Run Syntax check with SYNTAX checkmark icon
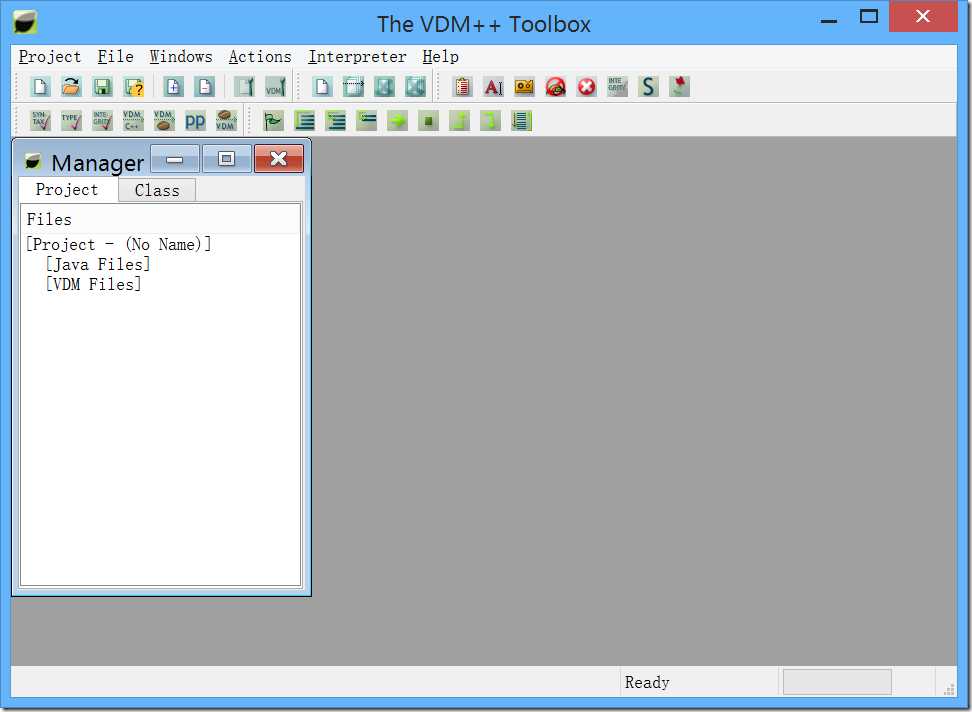Screen dimensions: 972x712 pos(40,121)
